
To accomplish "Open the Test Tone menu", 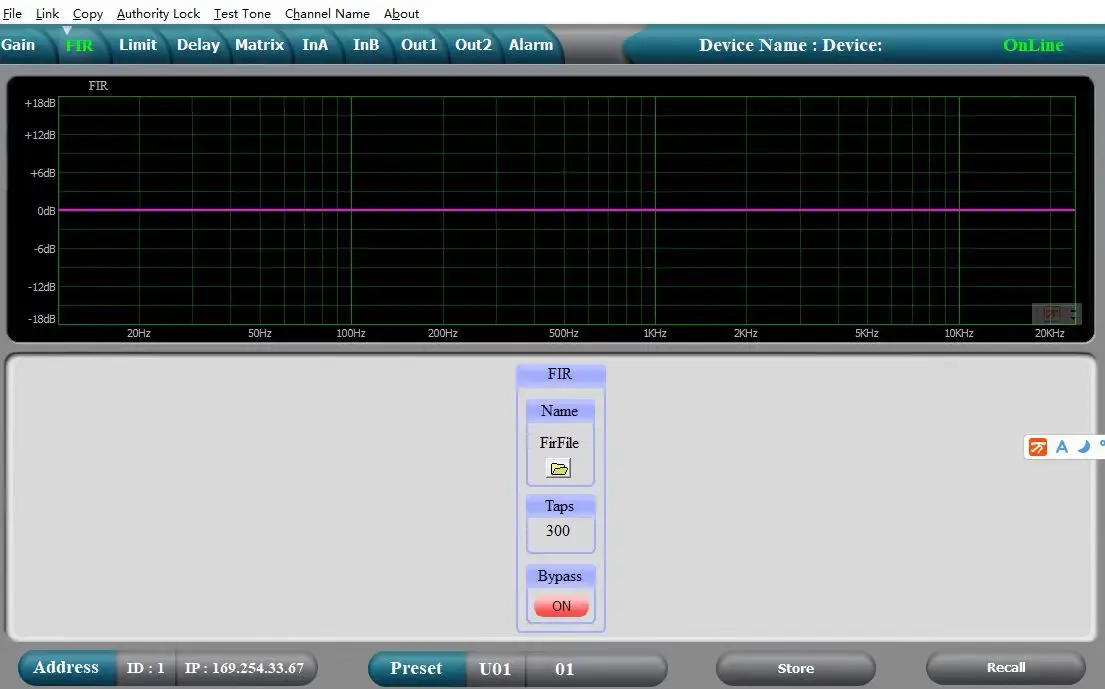I will [x=242, y=14].
